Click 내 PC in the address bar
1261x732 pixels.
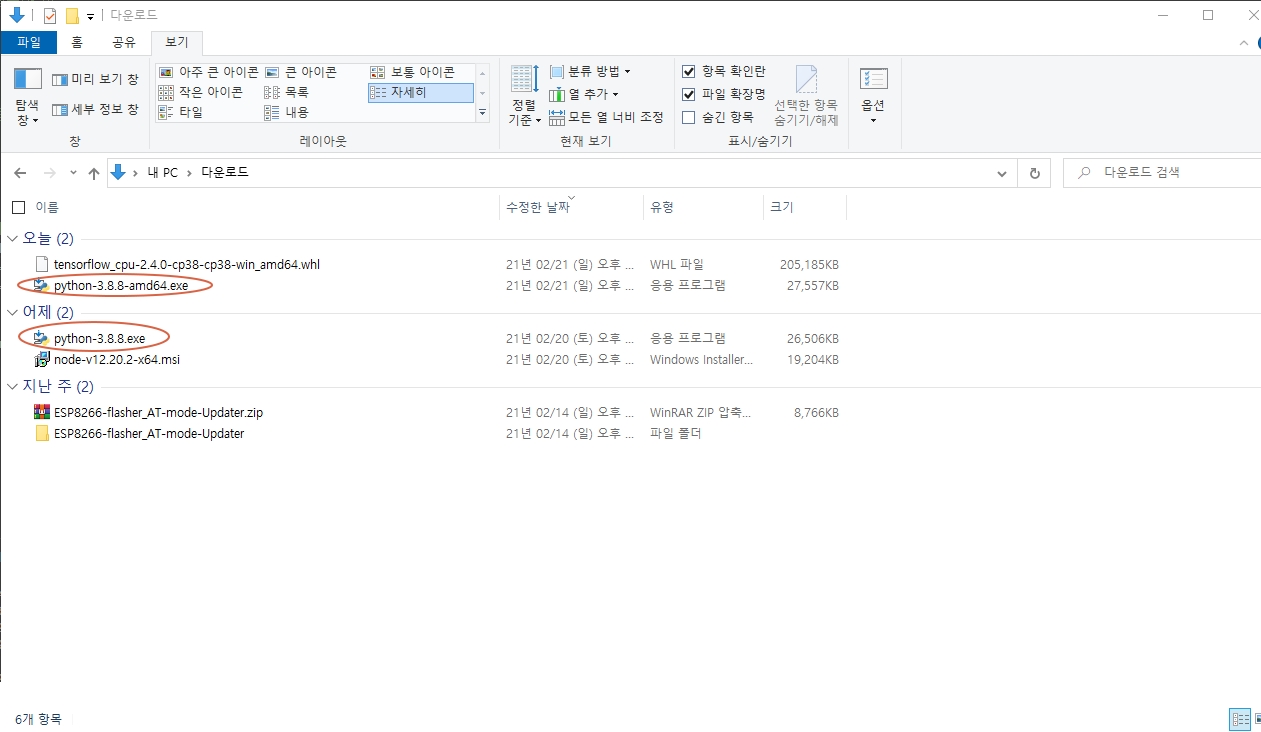[162, 173]
